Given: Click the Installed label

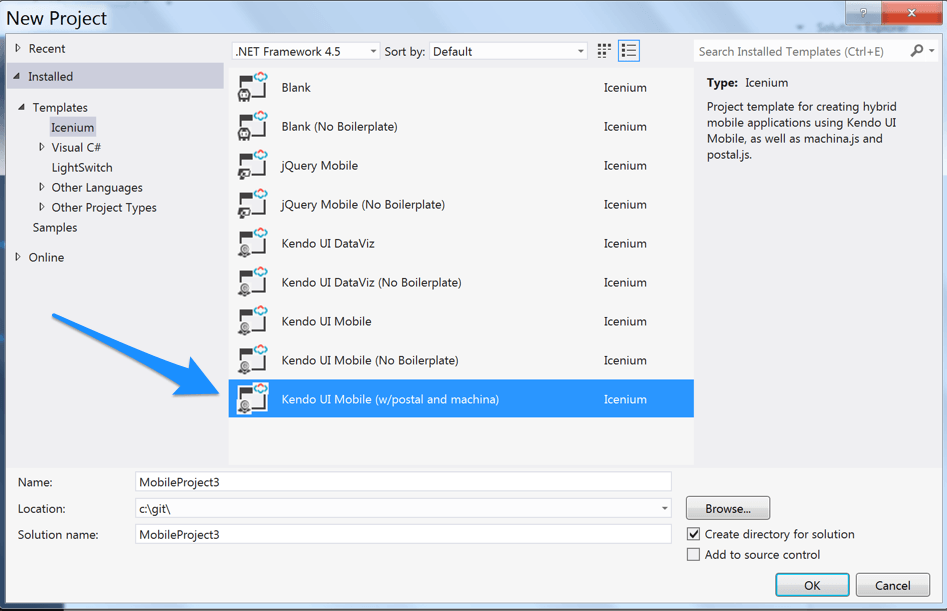Looking at the screenshot, I should (50, 76).
